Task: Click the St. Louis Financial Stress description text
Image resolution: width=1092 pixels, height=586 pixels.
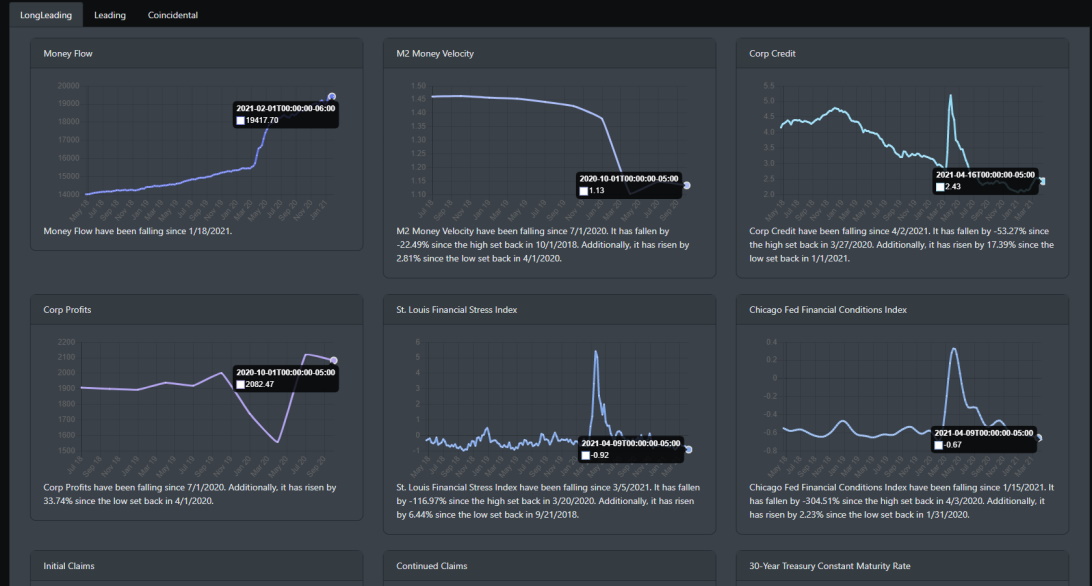Action: click(x=548, y=501)
